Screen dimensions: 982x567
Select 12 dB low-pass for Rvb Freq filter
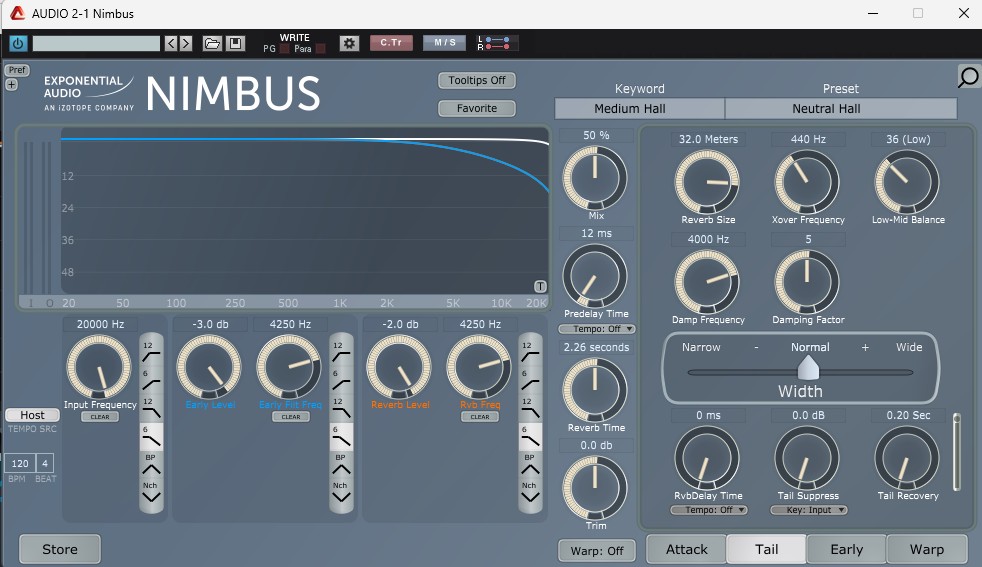(530, 408)
